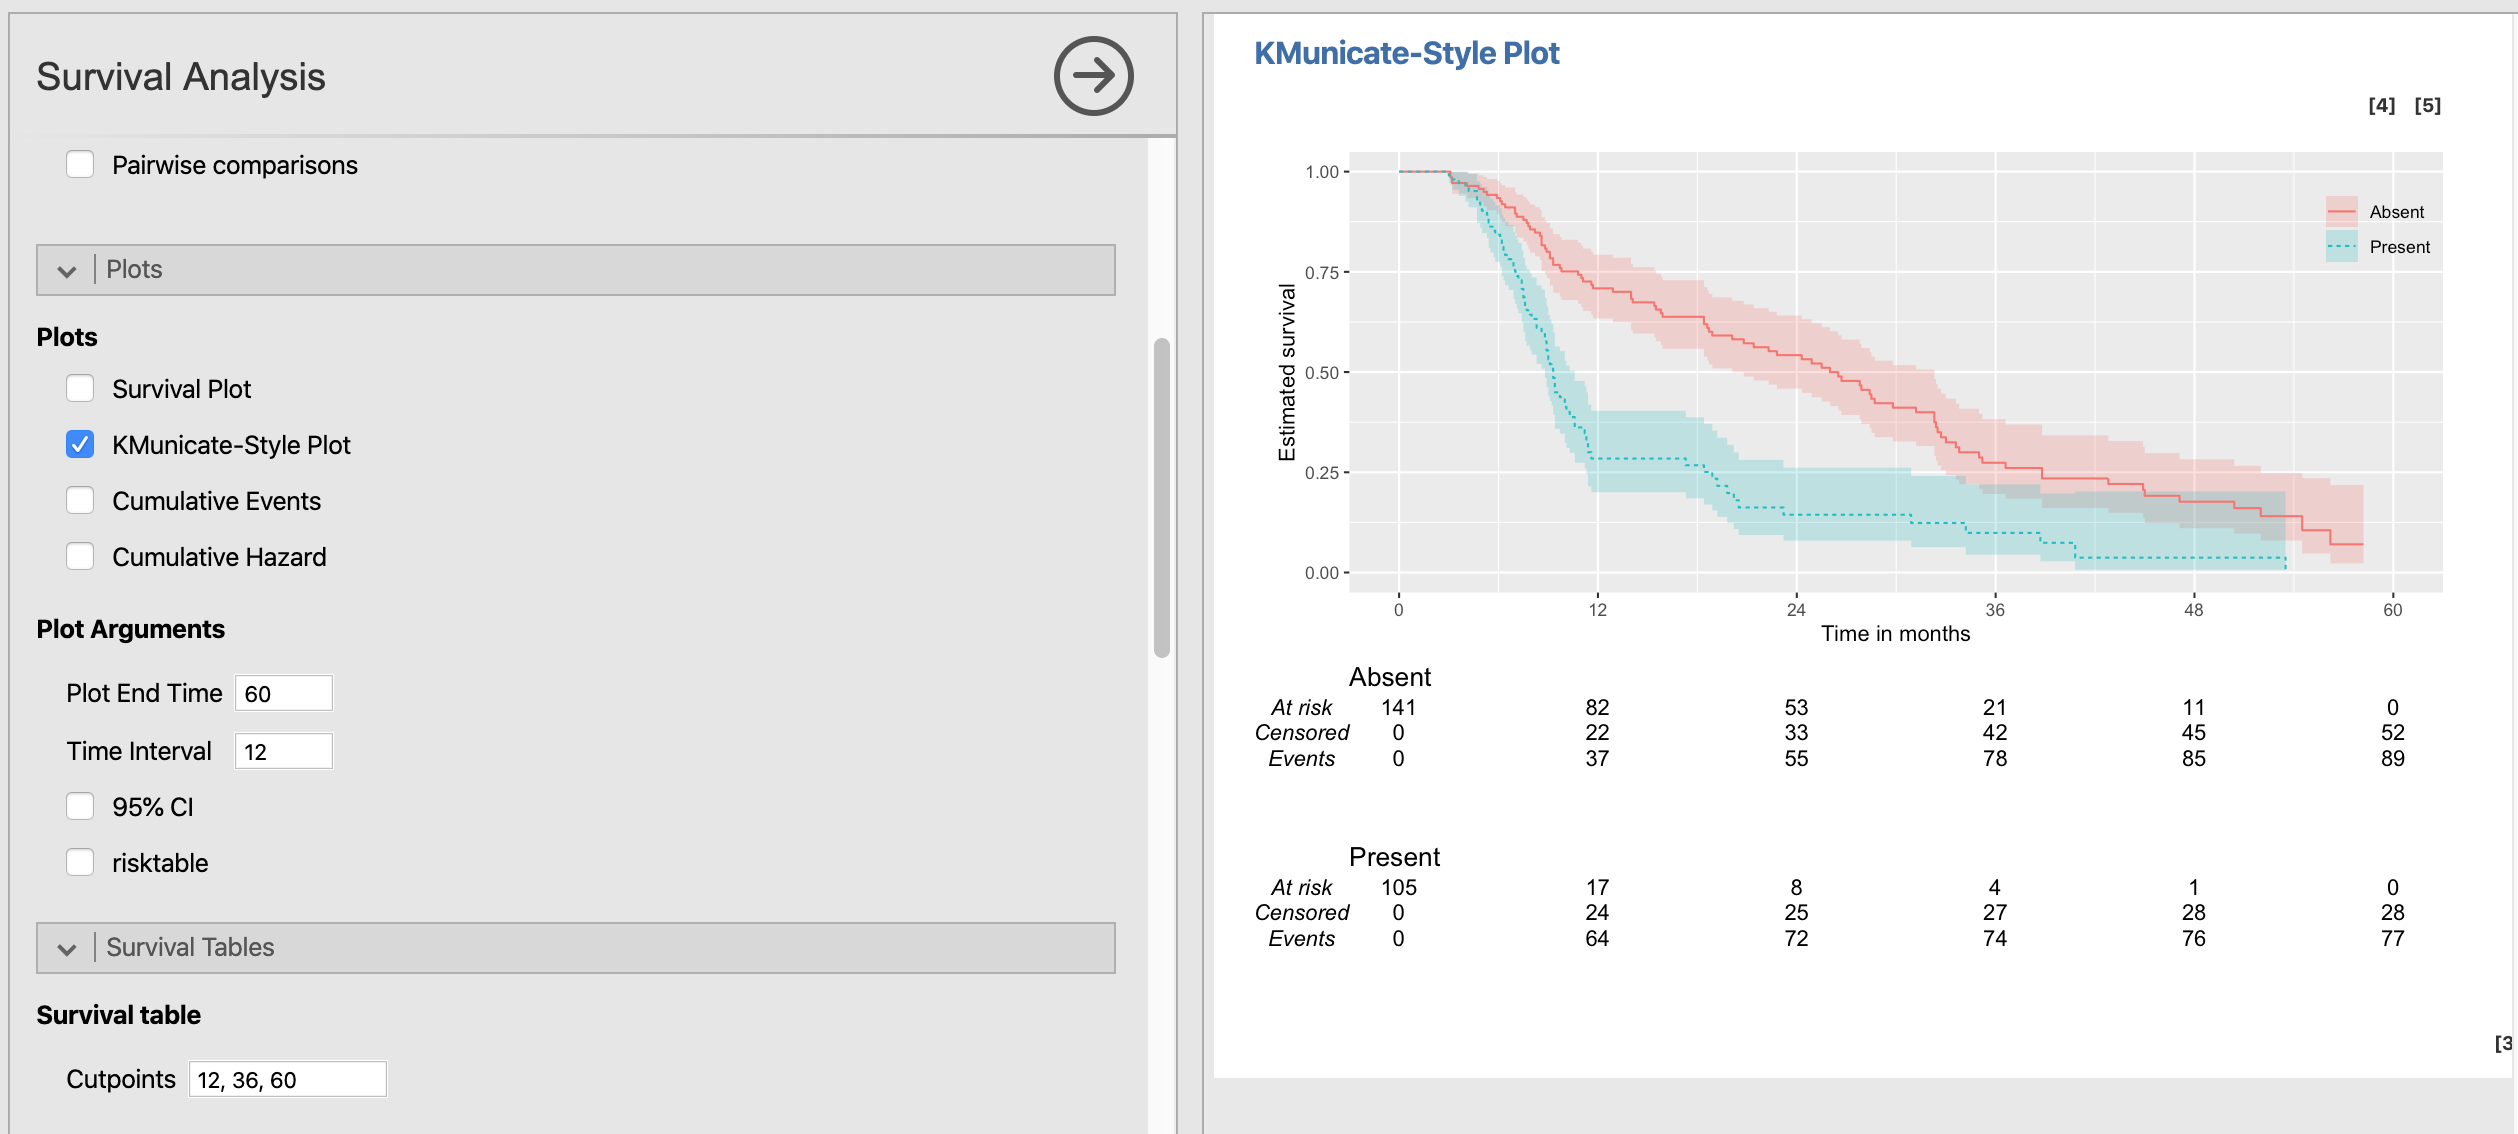
Task: Check the Survival Plot option
Action: [80, 389]
